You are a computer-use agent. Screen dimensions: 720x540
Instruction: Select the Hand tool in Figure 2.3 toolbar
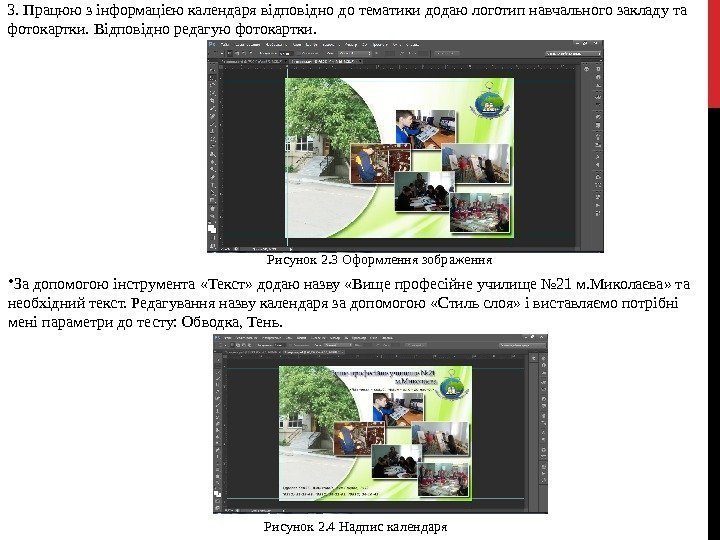(212, 209)
